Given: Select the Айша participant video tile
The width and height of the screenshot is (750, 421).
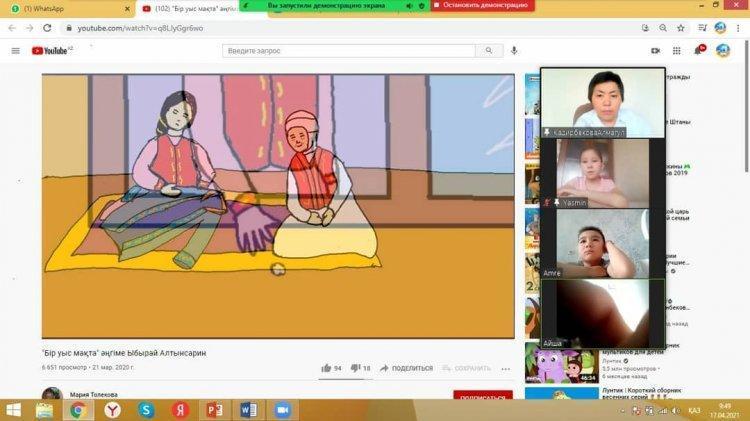Looking at the screenshot, I should coord(603,314).
